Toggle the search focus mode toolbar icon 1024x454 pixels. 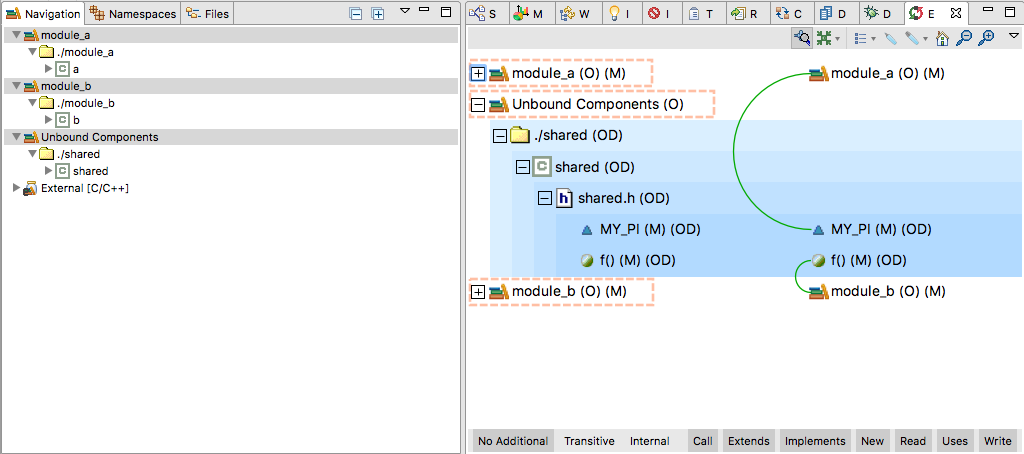point(801,39)
